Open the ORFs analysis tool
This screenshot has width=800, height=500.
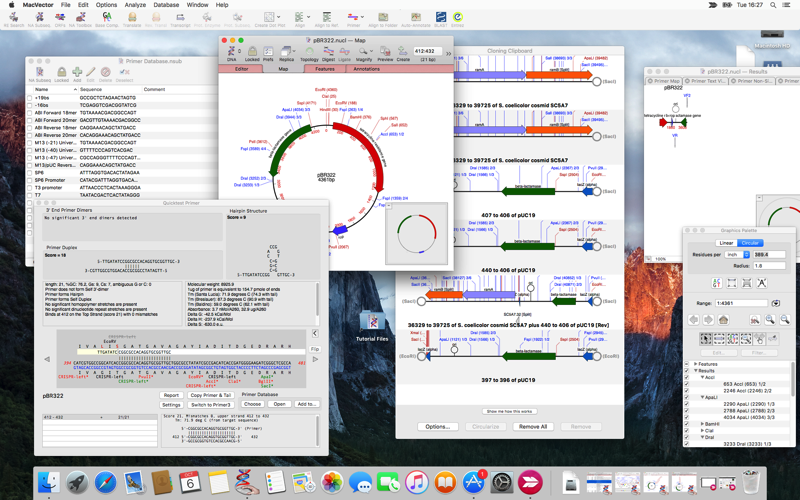60,17
